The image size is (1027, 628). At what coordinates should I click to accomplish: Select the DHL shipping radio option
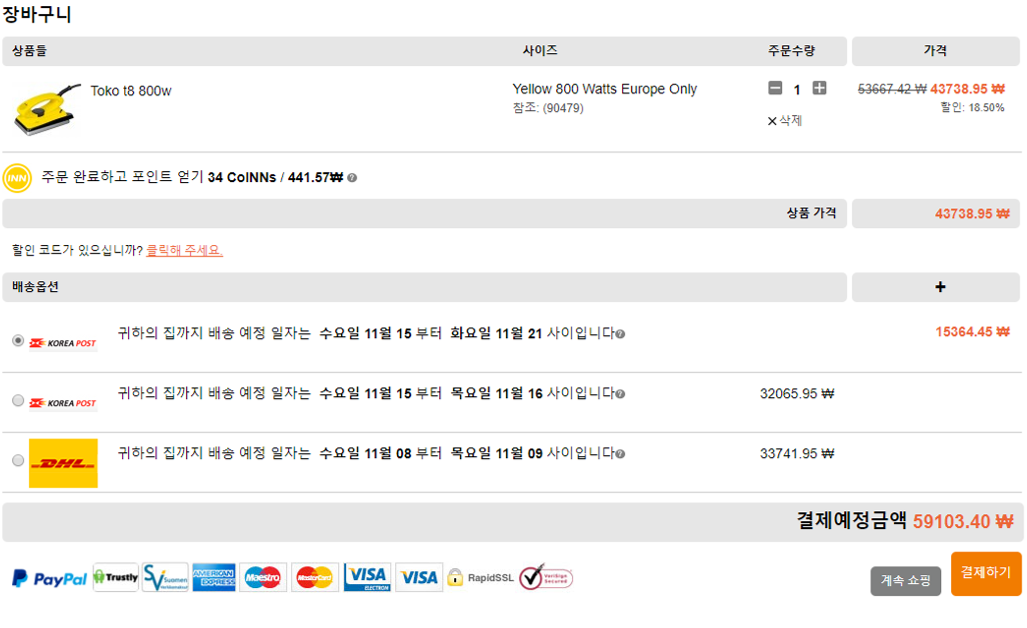(18, 460)
